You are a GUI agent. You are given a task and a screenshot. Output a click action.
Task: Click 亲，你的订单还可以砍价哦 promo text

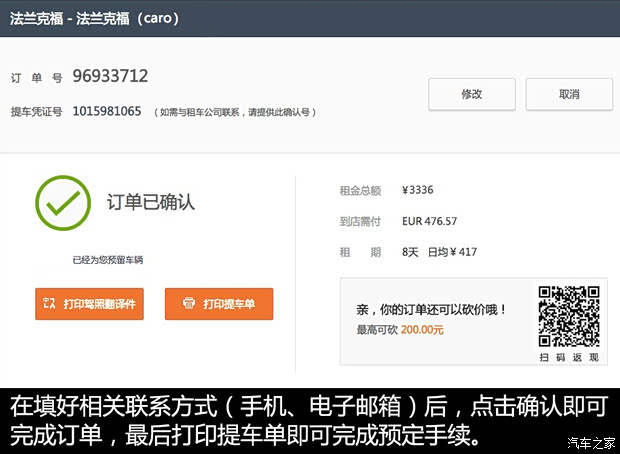click(x=431, y=310)
